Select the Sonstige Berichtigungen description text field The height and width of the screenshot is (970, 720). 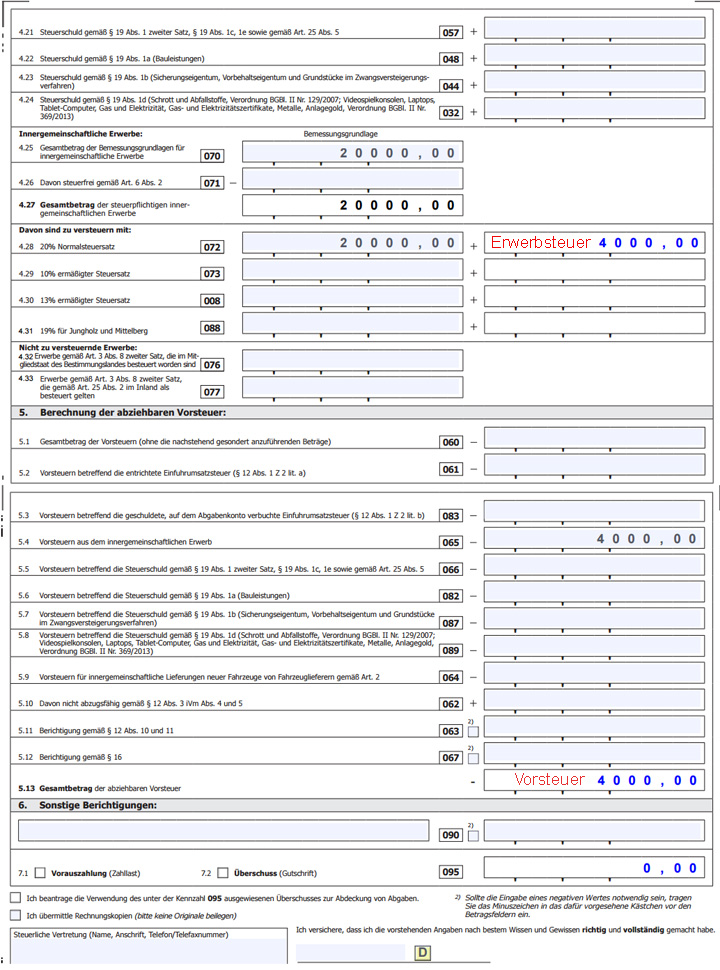223,830
